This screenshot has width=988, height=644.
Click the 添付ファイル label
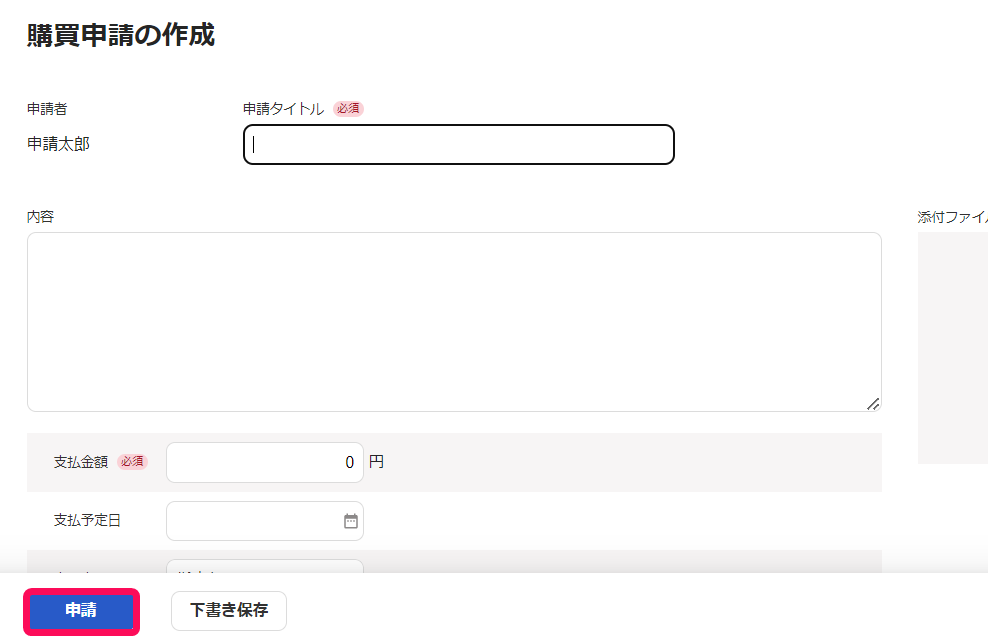[953, 217]
